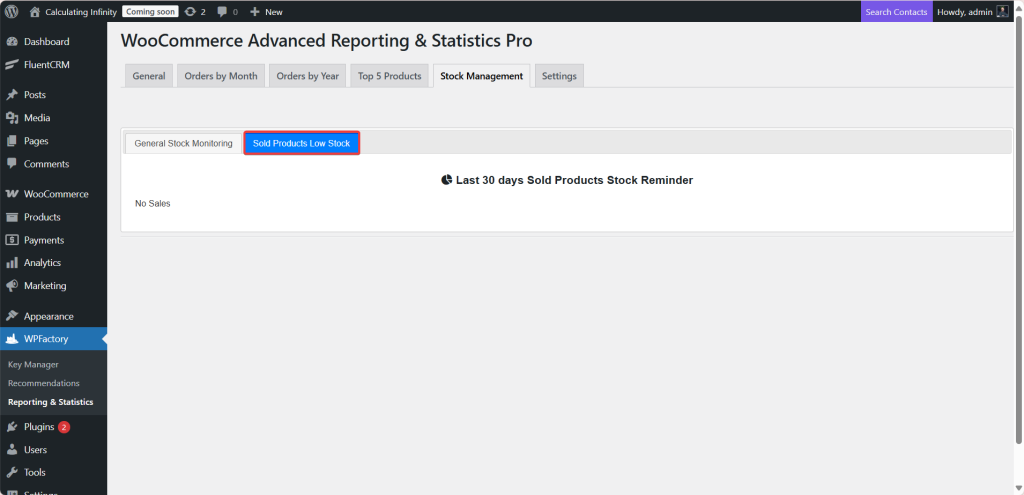The height and width of the screenshot is (495, 1024).
Task: Open Recommendations submenu link
Action: tap(44, 383)
